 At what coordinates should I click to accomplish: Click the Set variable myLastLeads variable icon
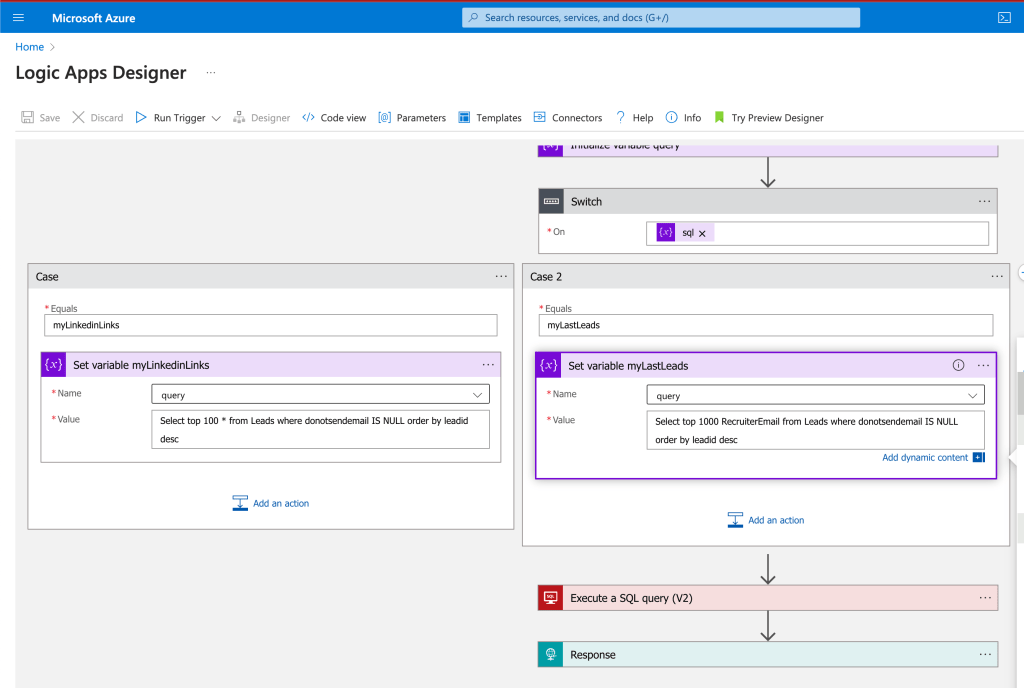549,366
